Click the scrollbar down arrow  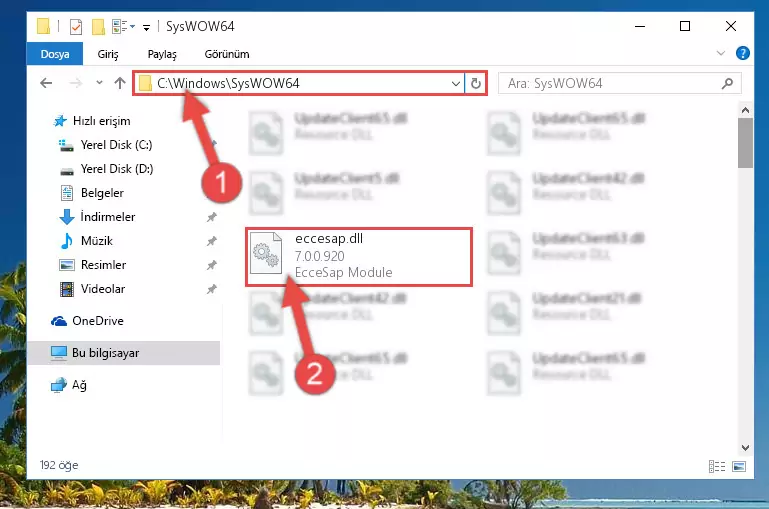(745, 448)
